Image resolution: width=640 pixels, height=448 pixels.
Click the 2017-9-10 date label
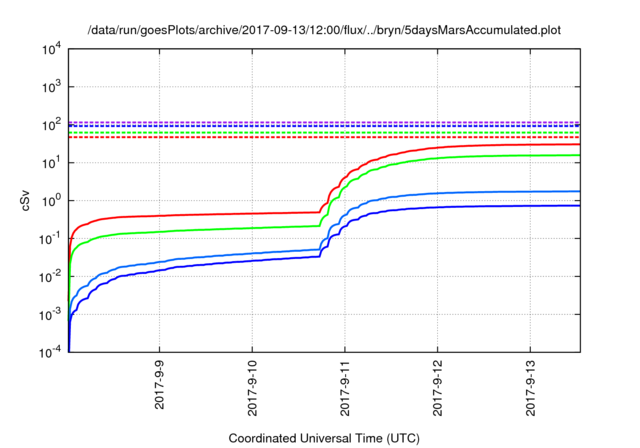[x=252, y=388]
